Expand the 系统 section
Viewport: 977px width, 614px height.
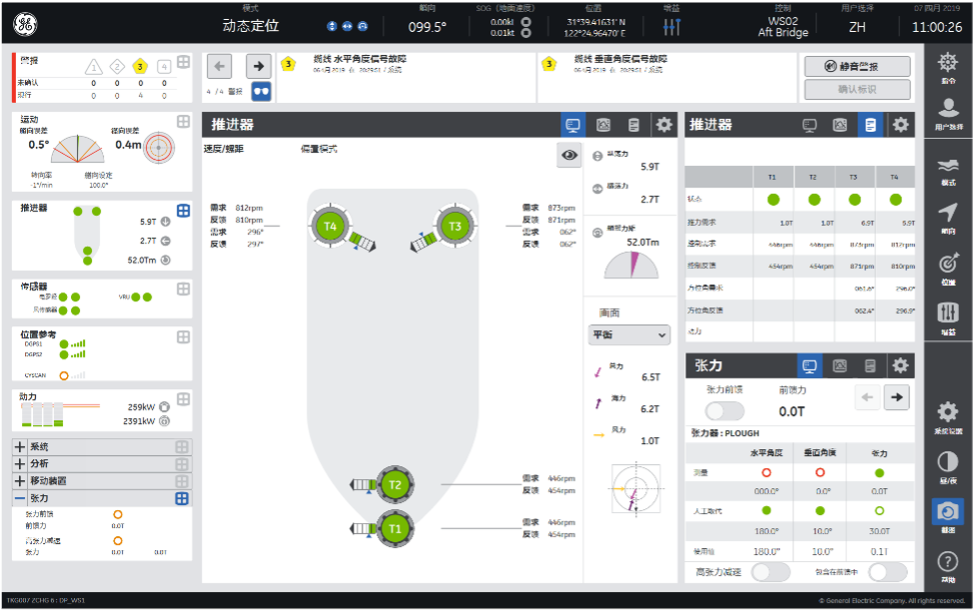pyautogui.click(x=21, y=447)
